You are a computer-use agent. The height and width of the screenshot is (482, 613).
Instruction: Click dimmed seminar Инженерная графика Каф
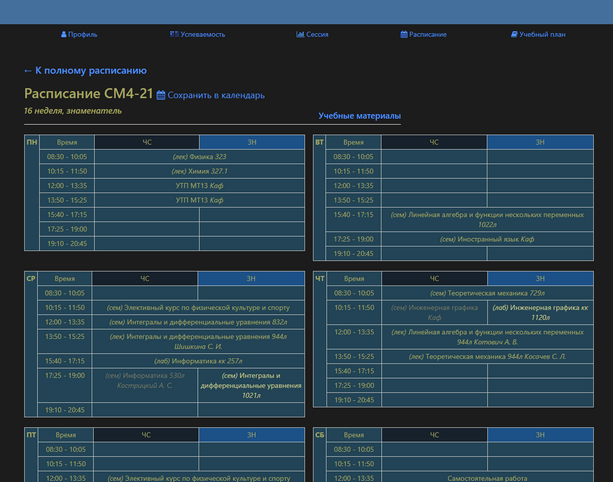(x=434, y=312)
